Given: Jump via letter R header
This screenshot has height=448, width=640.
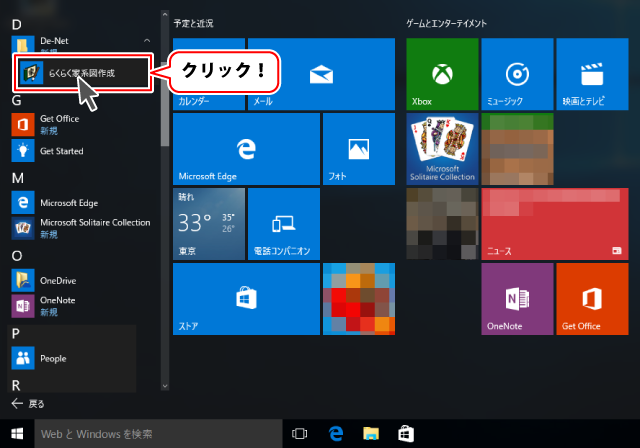Looking at the screenshot, I should pyautogui.click(x=16, y=385).
